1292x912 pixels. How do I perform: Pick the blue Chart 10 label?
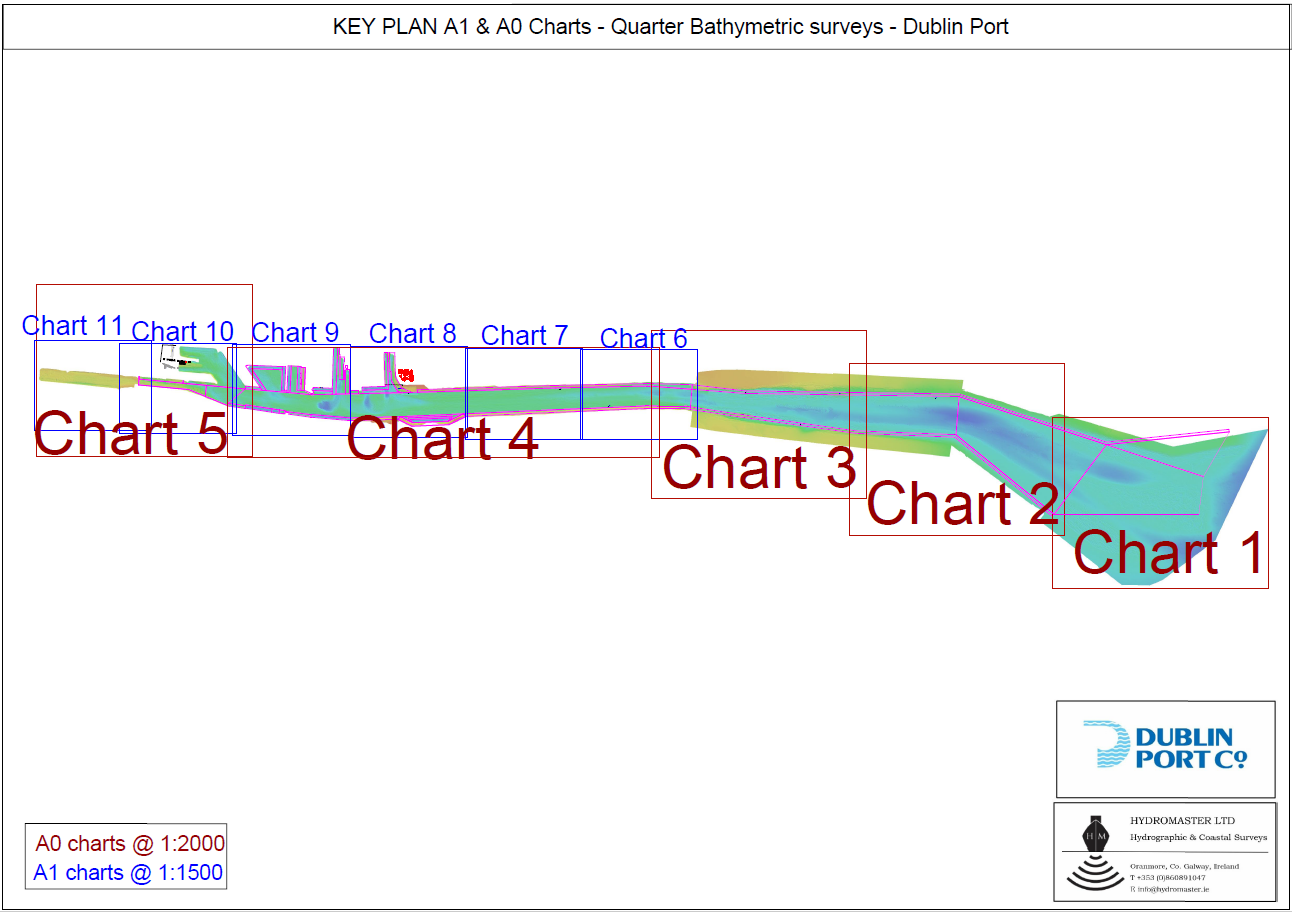(182, 331)
